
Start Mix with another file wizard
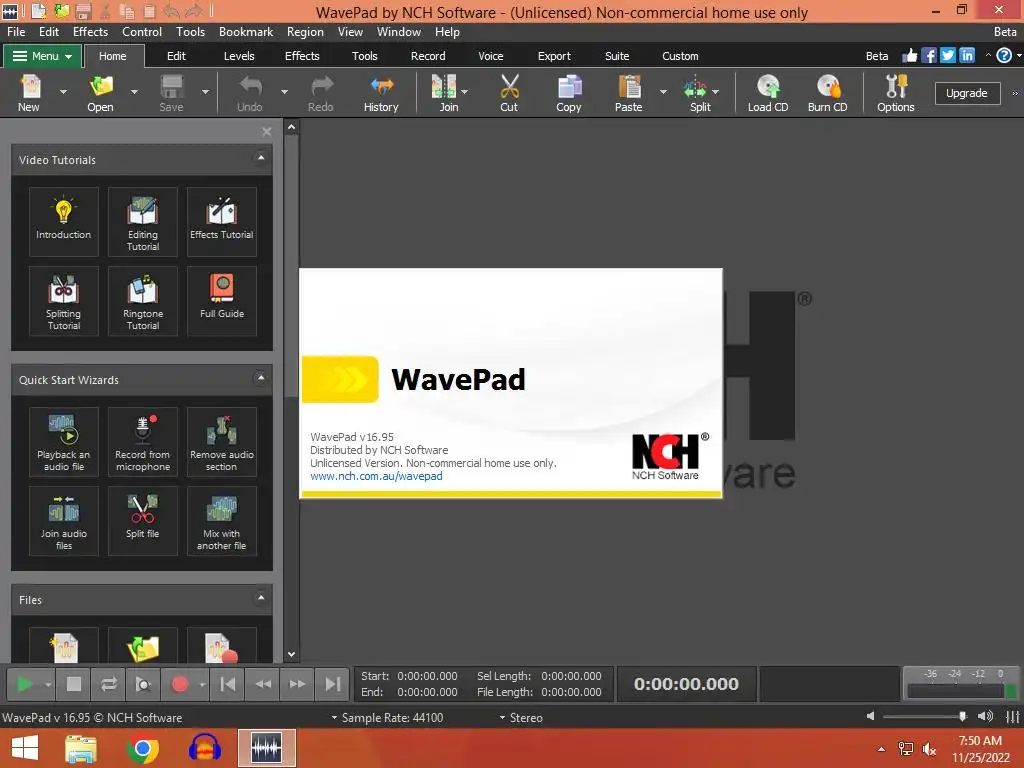click(x=221, y=520)
